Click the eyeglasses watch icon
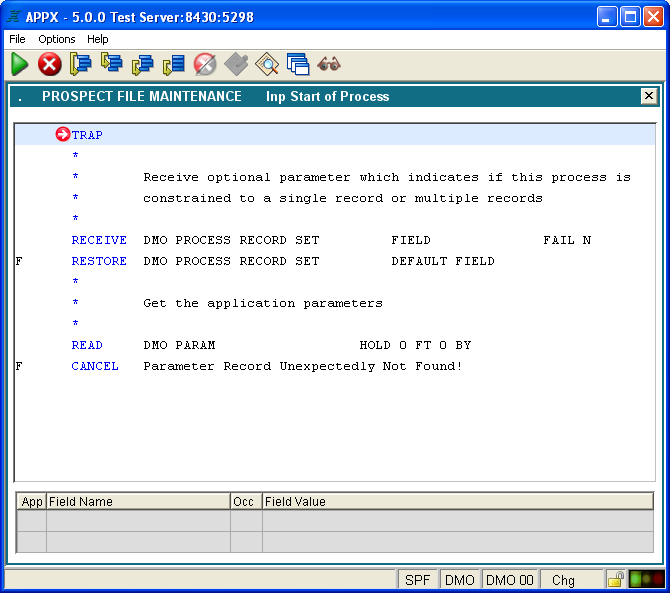This screenshot has height=593, width=670. tap(329, 64)
